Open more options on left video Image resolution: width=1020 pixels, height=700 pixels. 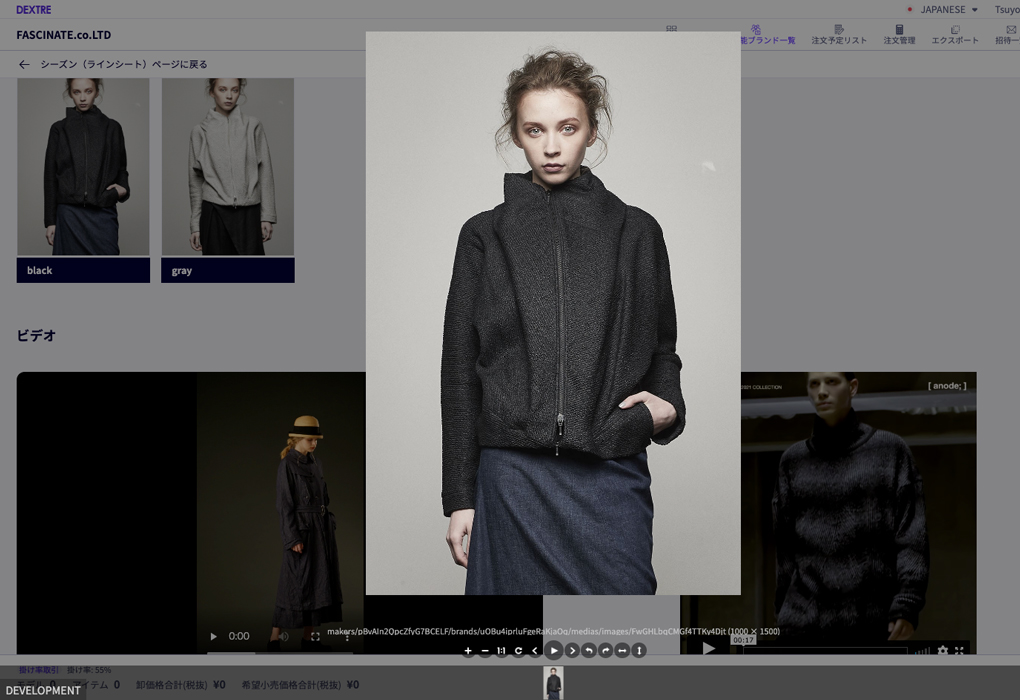pos(347,637)
